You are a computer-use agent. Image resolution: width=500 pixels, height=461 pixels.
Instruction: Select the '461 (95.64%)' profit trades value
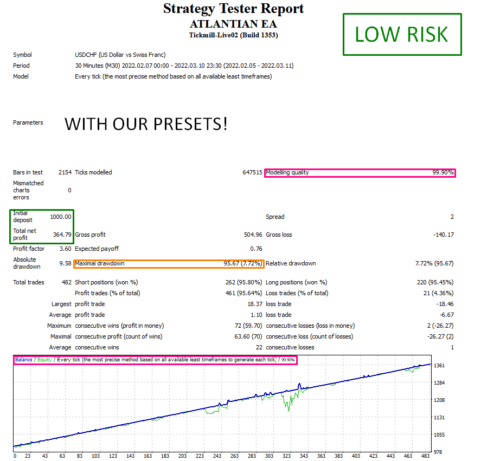(244, 293)
